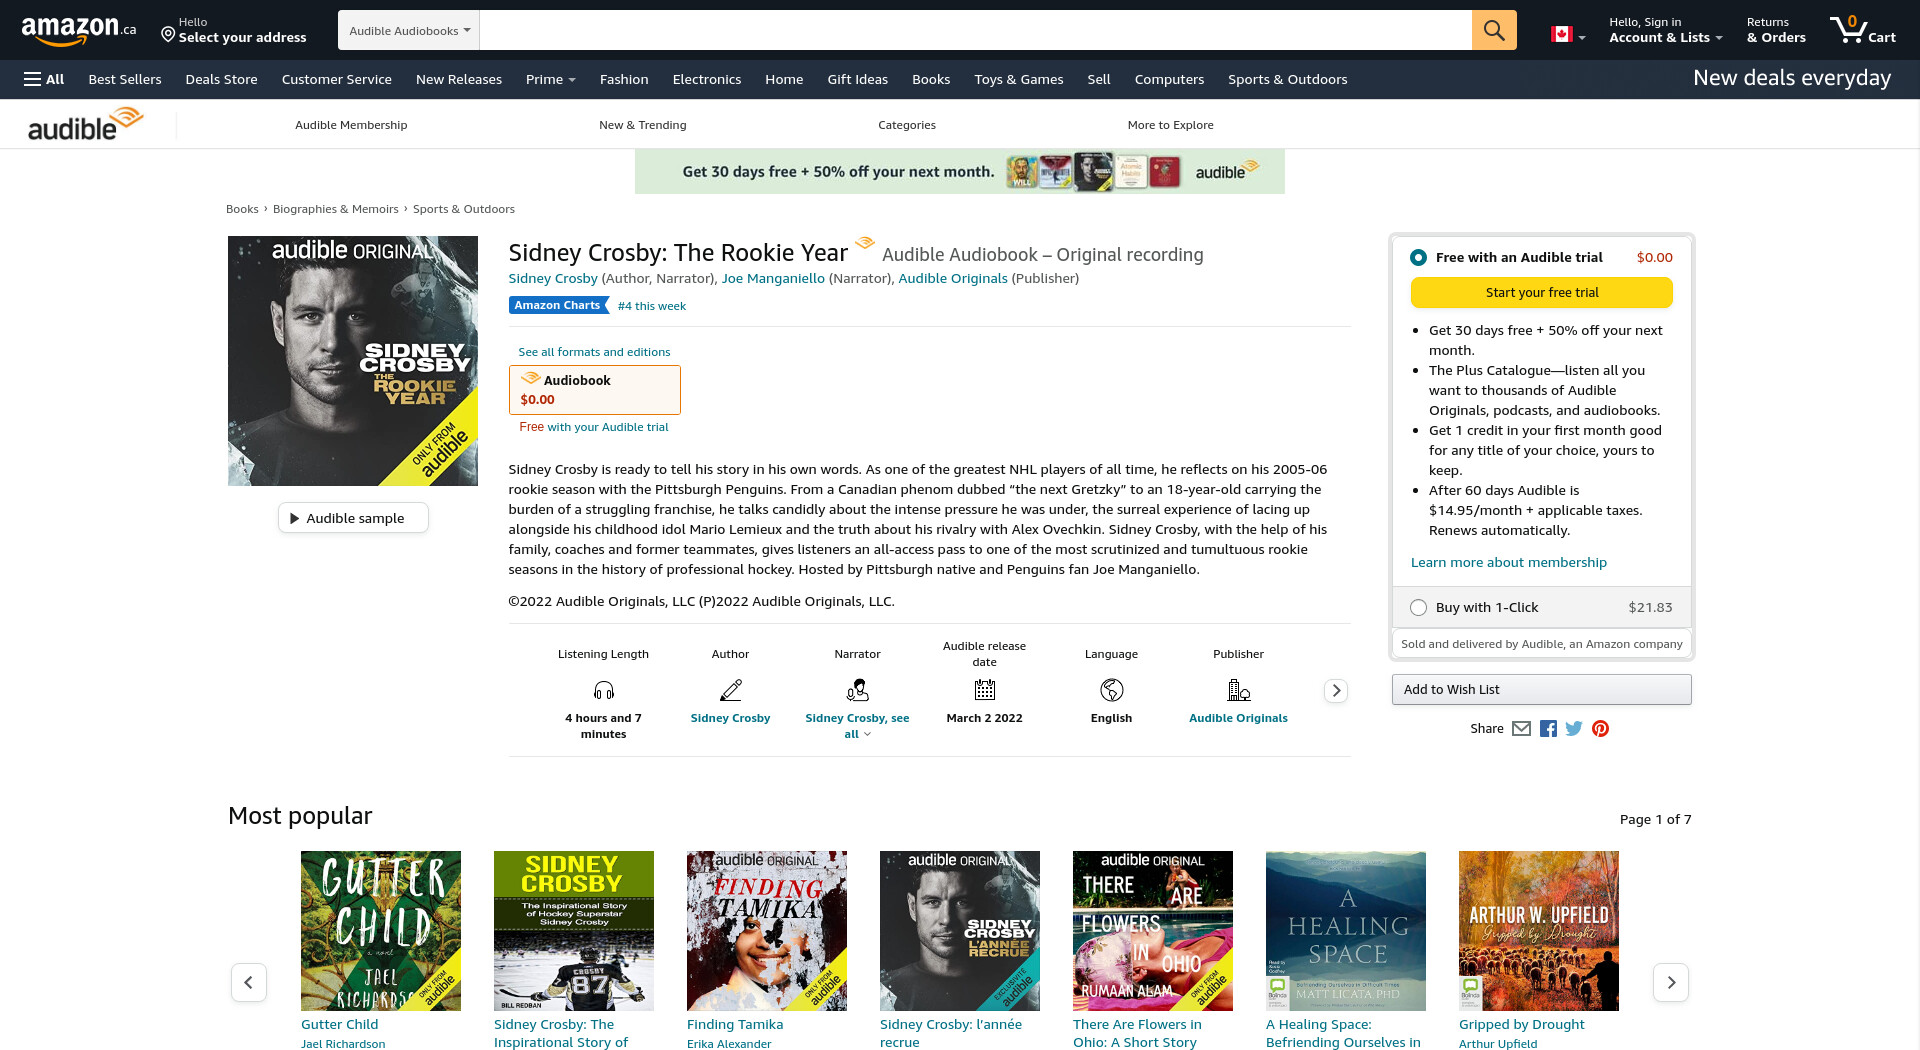Open the Gutter Child book cover
This screenshot has height=1050, width=1920.
tap(381, 931)
